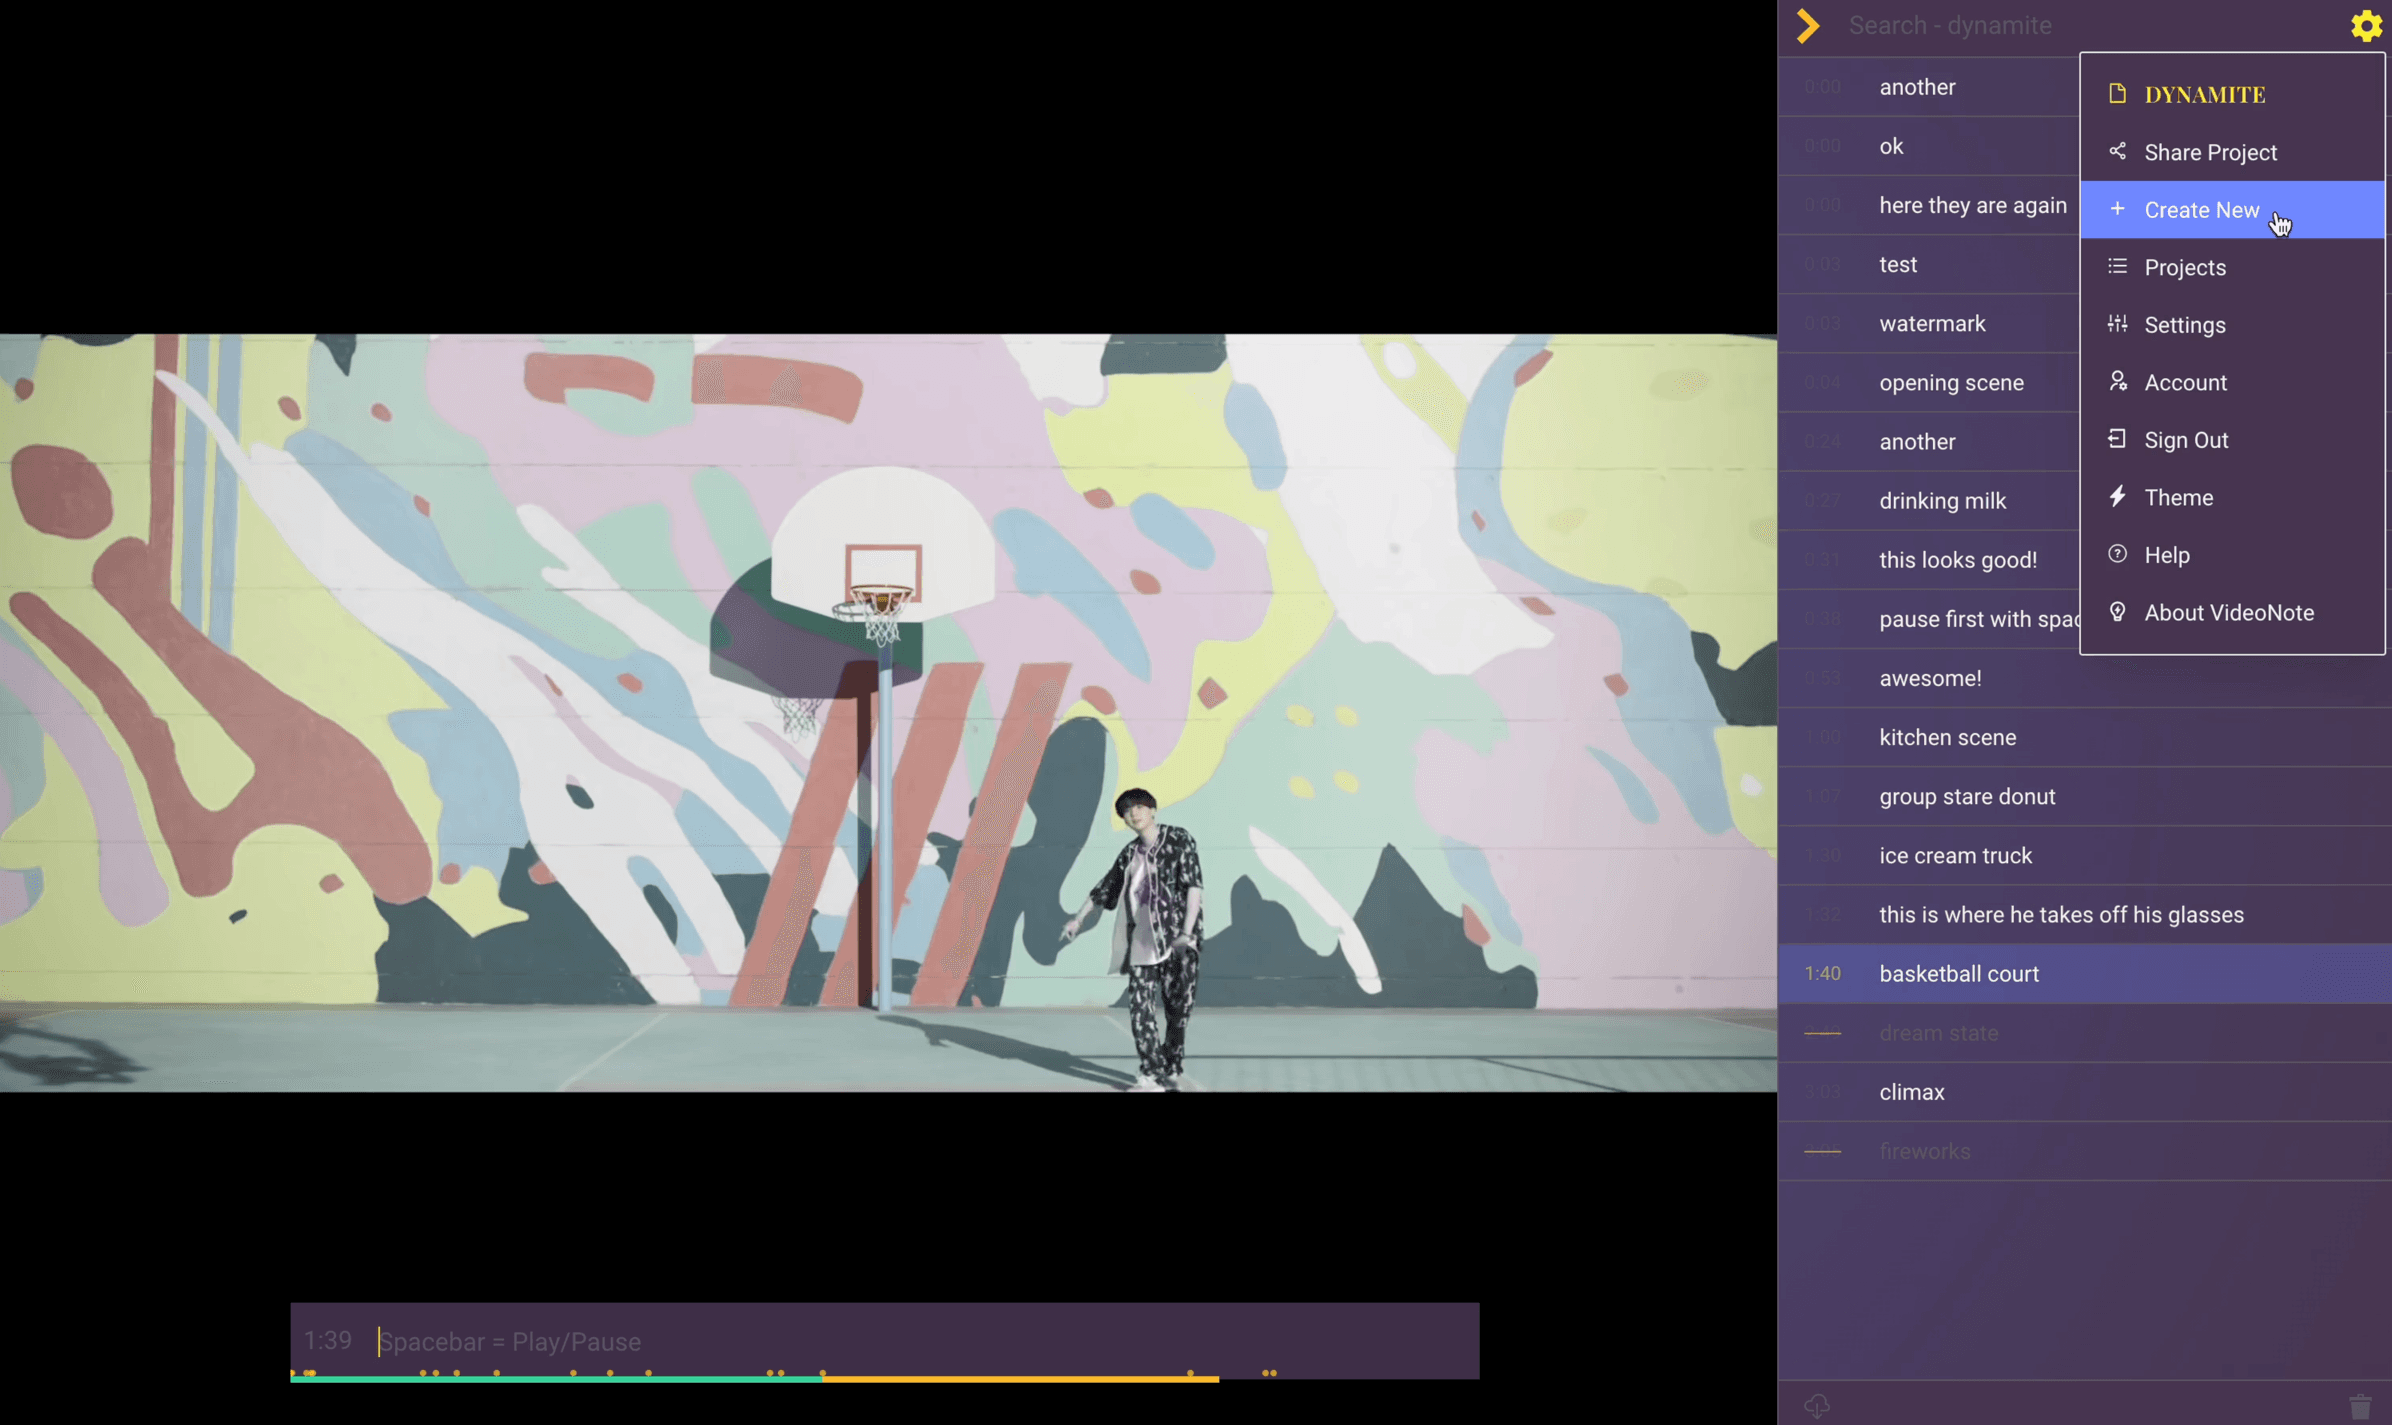Click the Theme lightning bolt icon
2392x1425 pixels.
(x=2117, y=497)
